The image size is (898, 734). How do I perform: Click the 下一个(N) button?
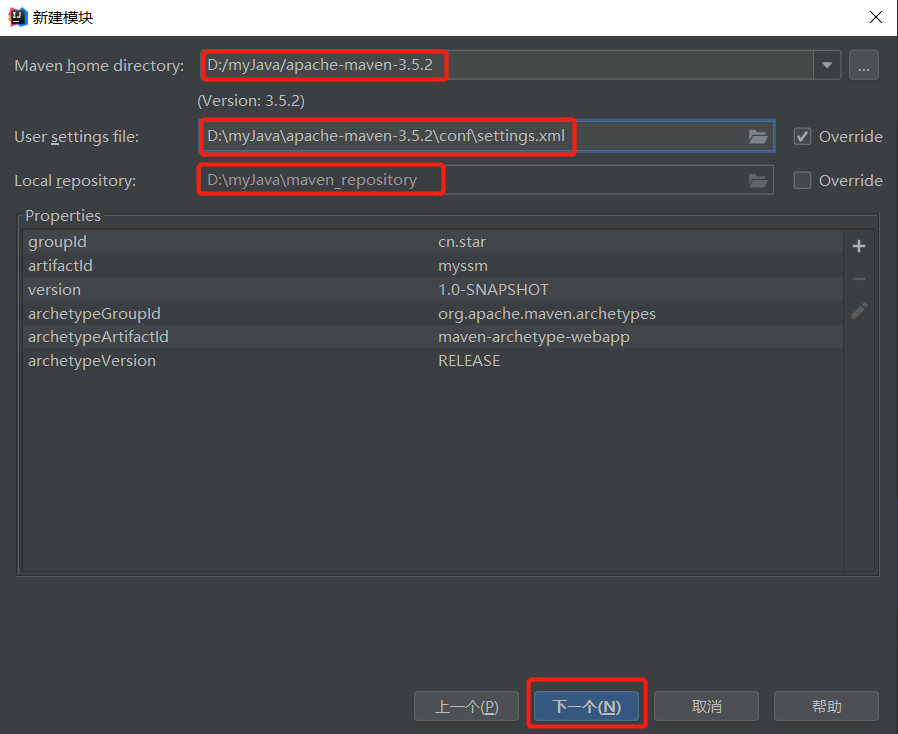coord(586,705)
